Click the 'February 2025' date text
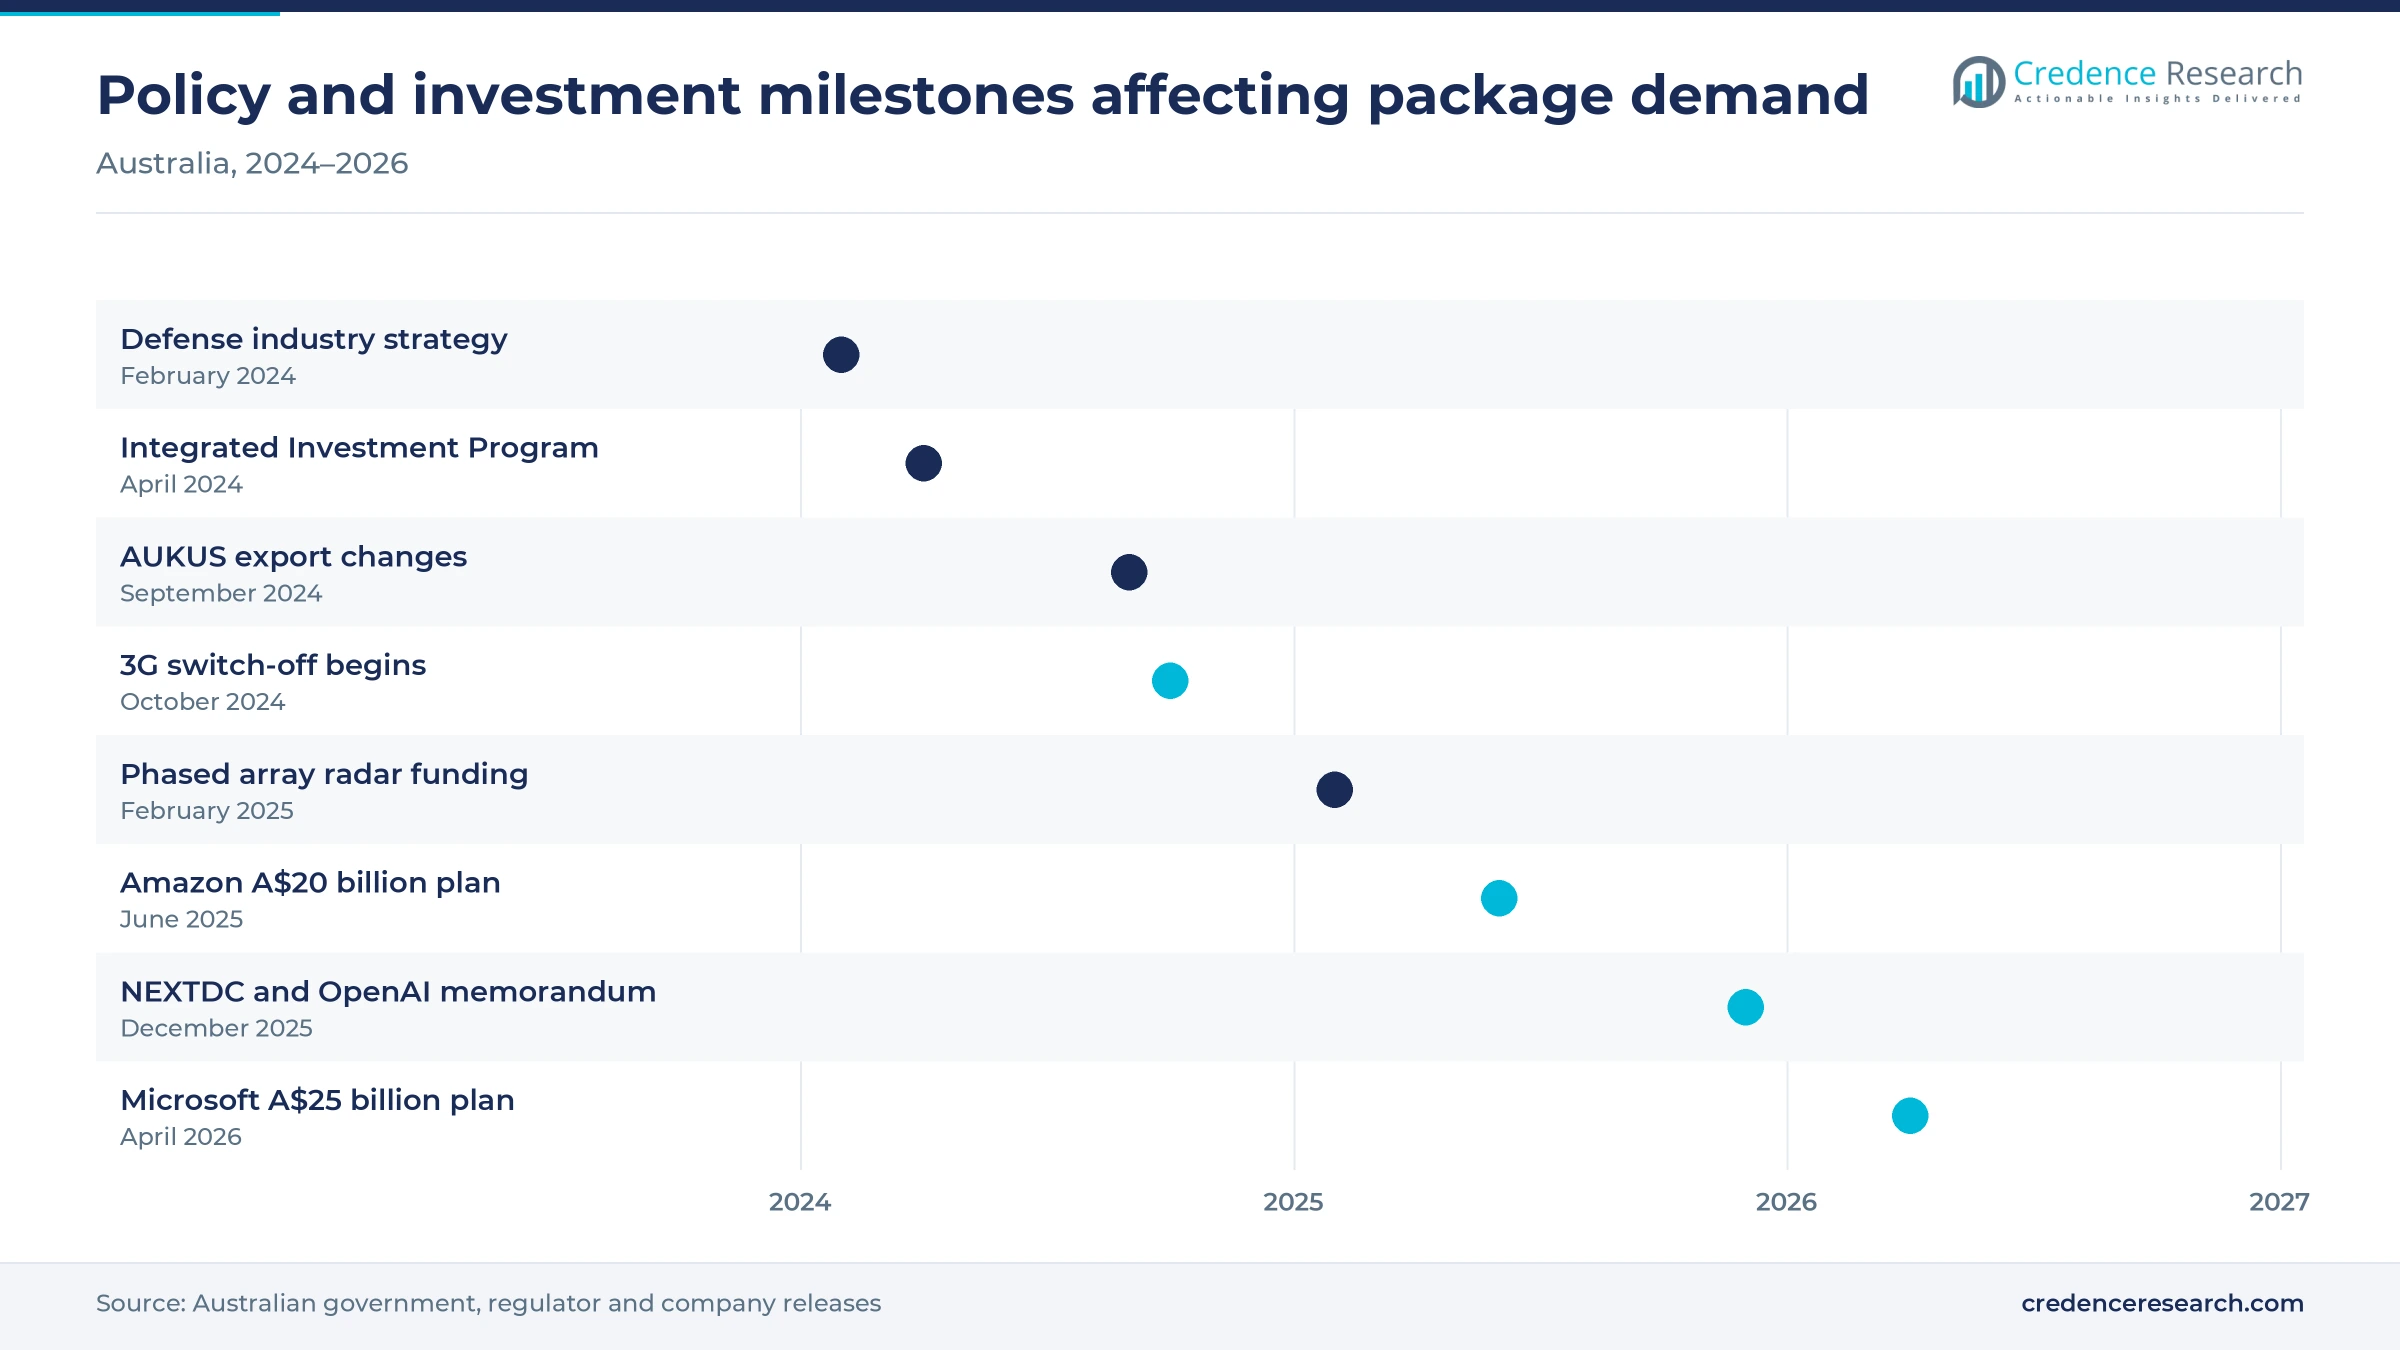Viewport: 2400px width, 1350px height. 207,811
